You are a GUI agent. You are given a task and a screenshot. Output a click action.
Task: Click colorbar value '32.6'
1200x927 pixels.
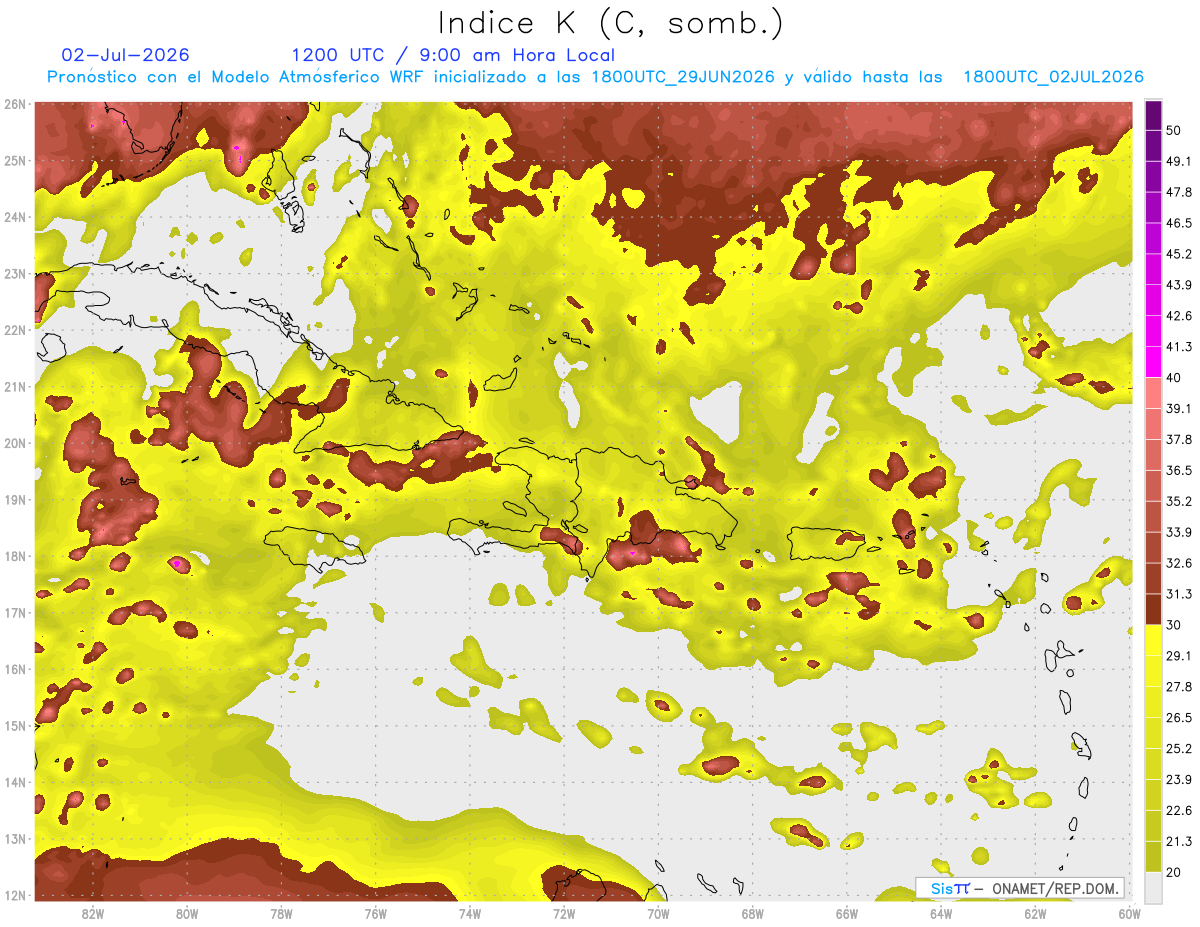click(1178, 563)
